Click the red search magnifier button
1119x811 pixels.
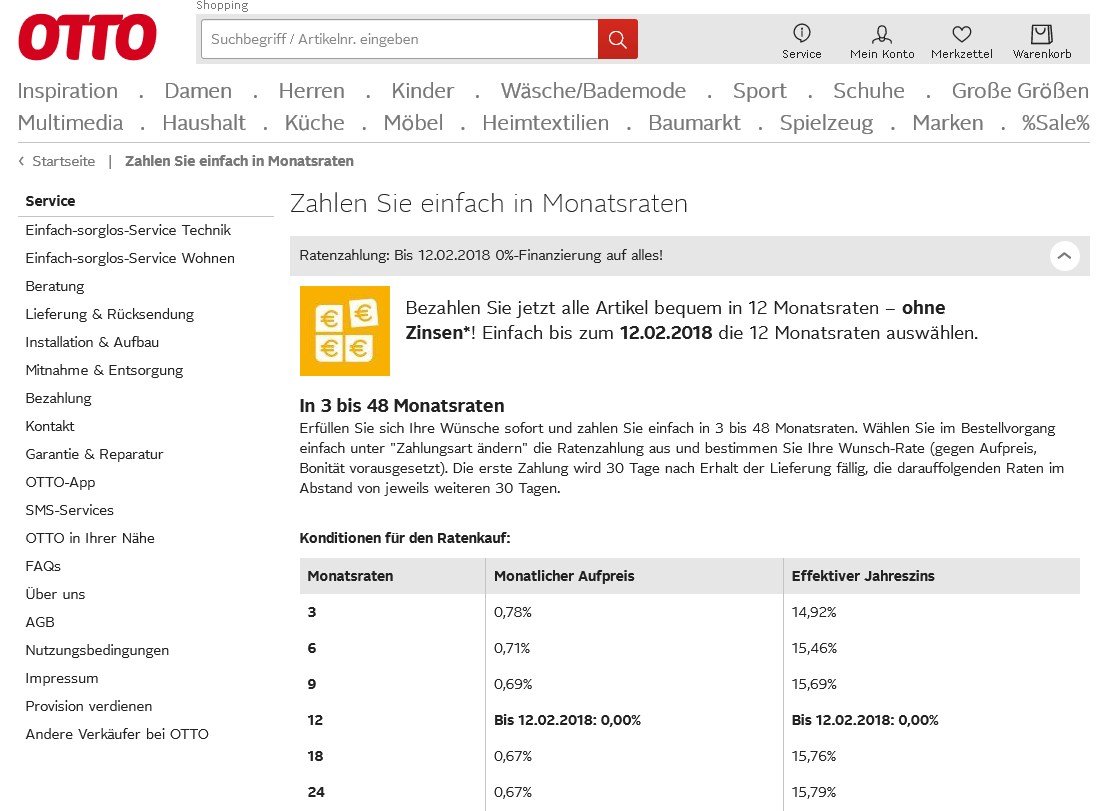[x=617, y=39]
